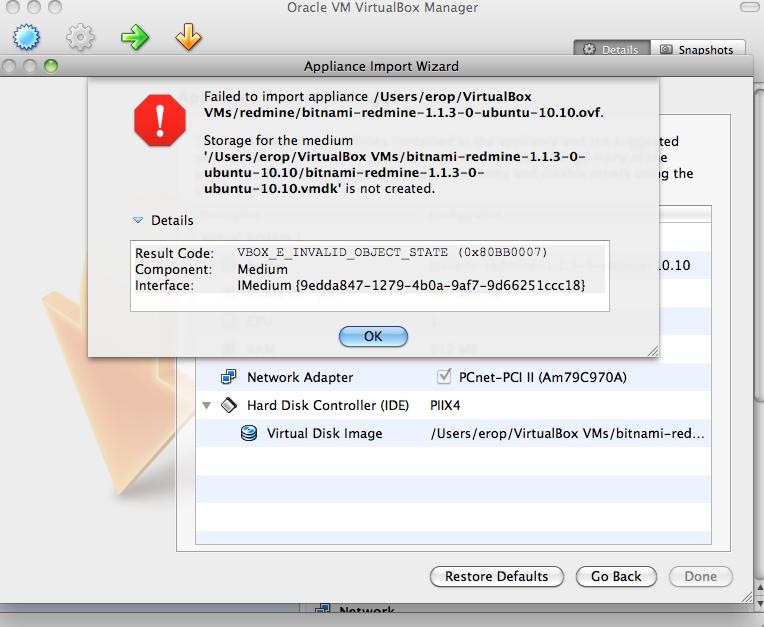Select the PIIX4 controller value

click(445, 405)
